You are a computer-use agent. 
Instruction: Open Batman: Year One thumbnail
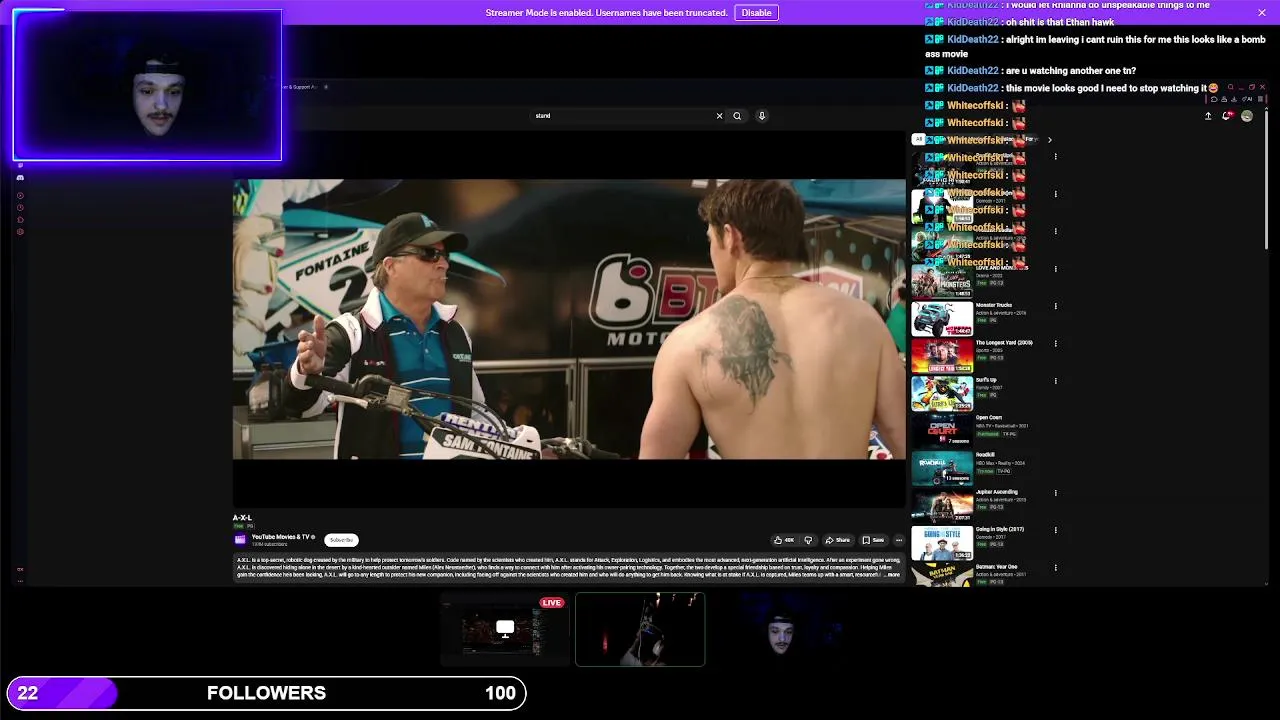point(941,575)
